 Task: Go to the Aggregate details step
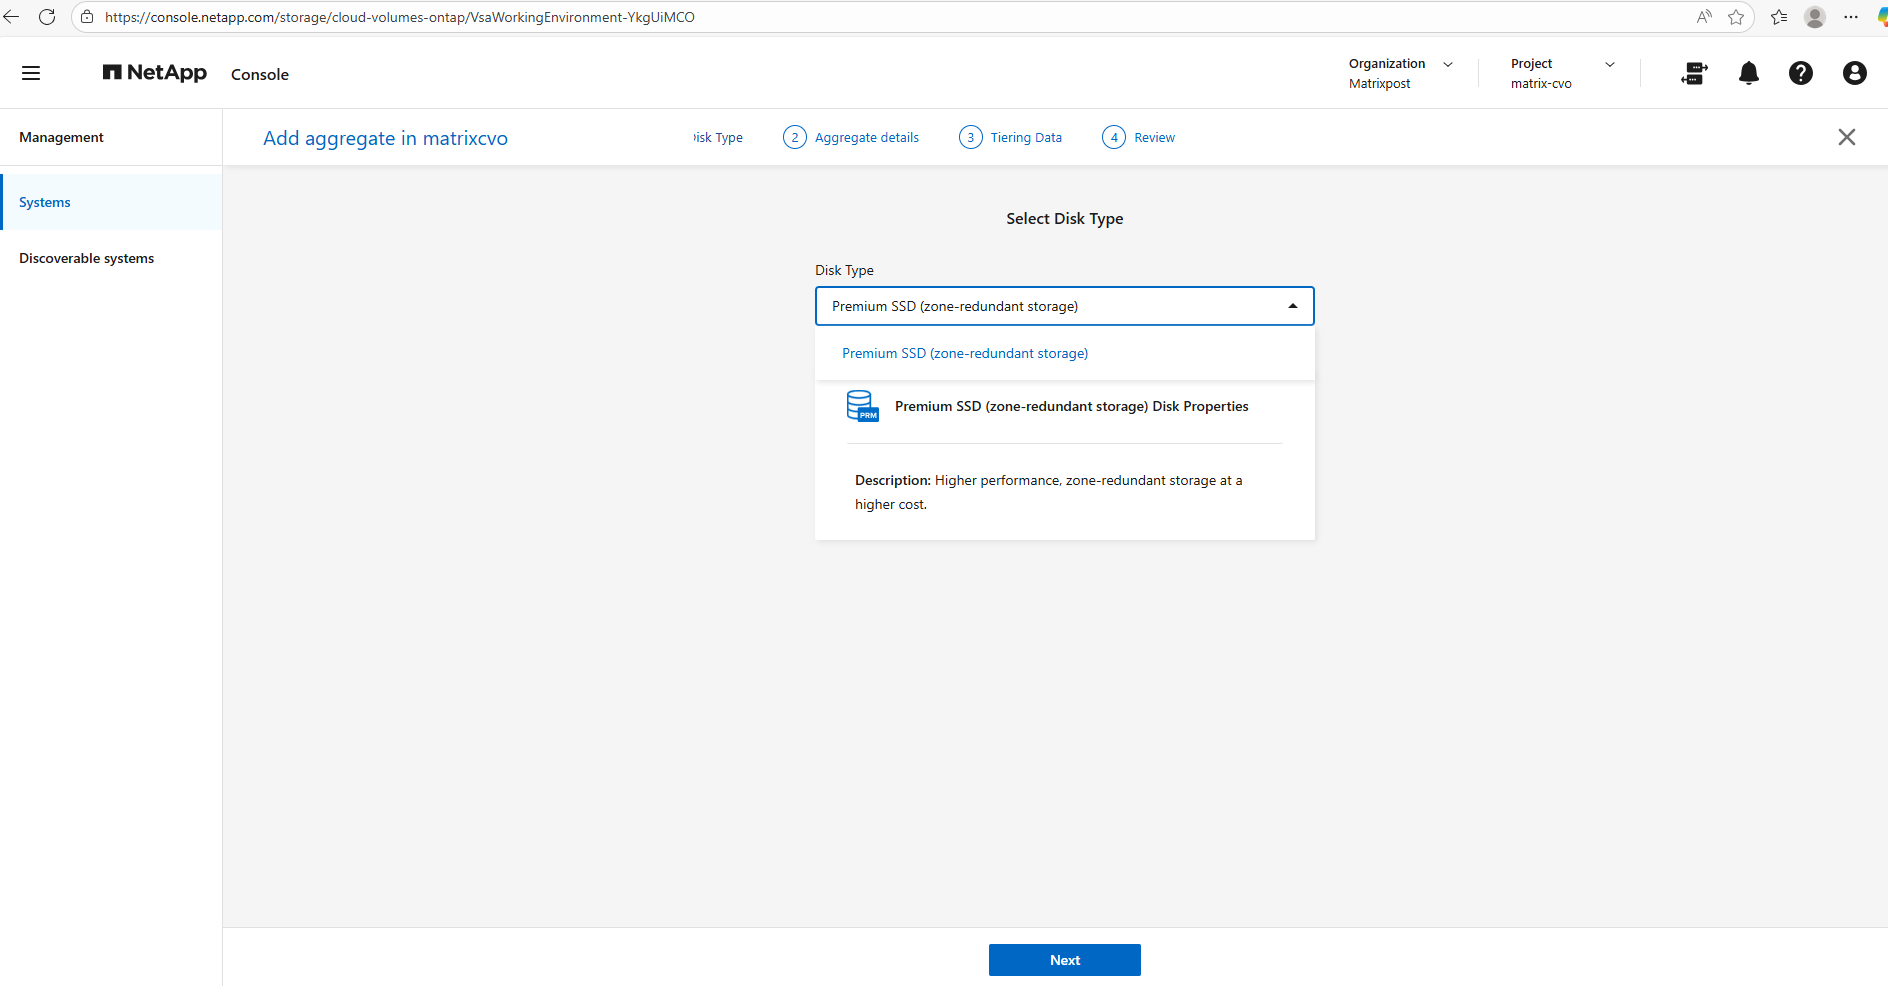(851, 137)
